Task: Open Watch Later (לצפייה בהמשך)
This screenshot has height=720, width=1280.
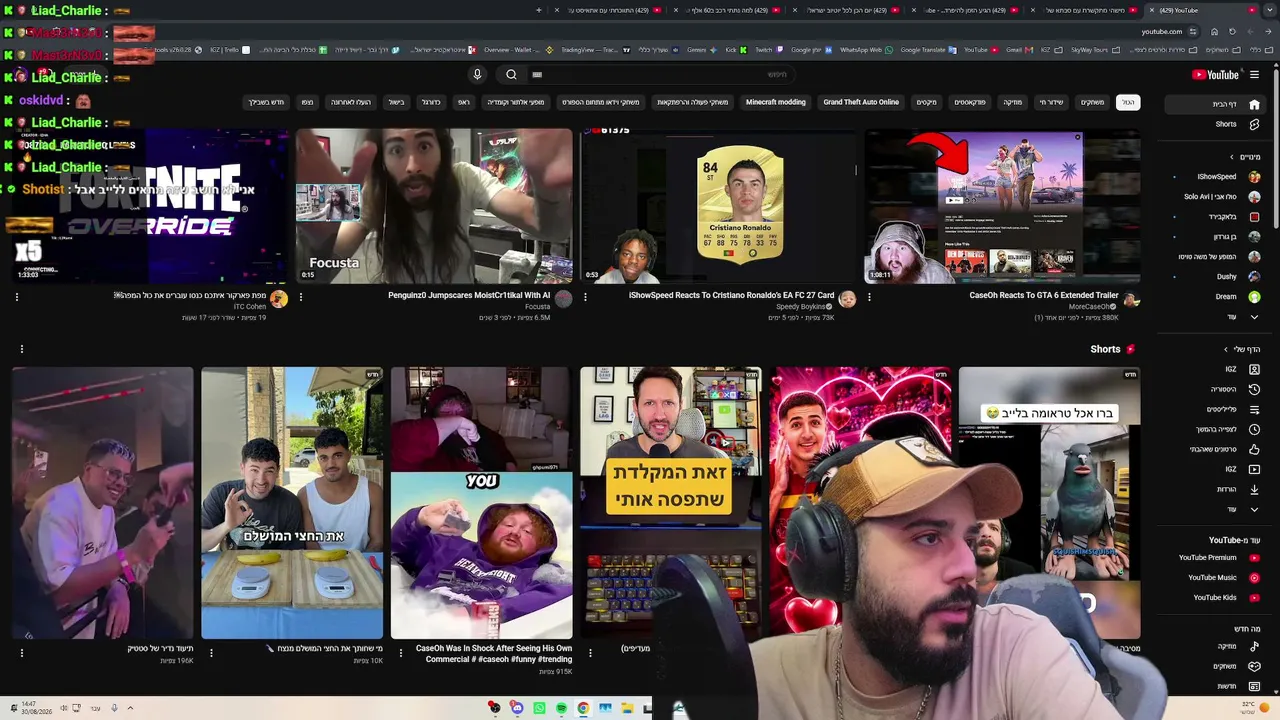Action: tap(1217, 429)
